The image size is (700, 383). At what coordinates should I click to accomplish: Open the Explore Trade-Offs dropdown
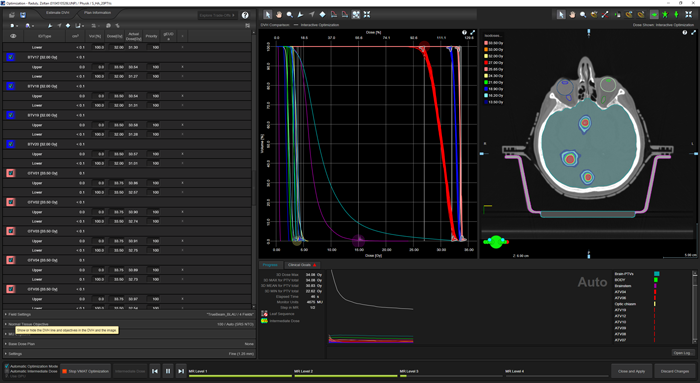[217, 15]
